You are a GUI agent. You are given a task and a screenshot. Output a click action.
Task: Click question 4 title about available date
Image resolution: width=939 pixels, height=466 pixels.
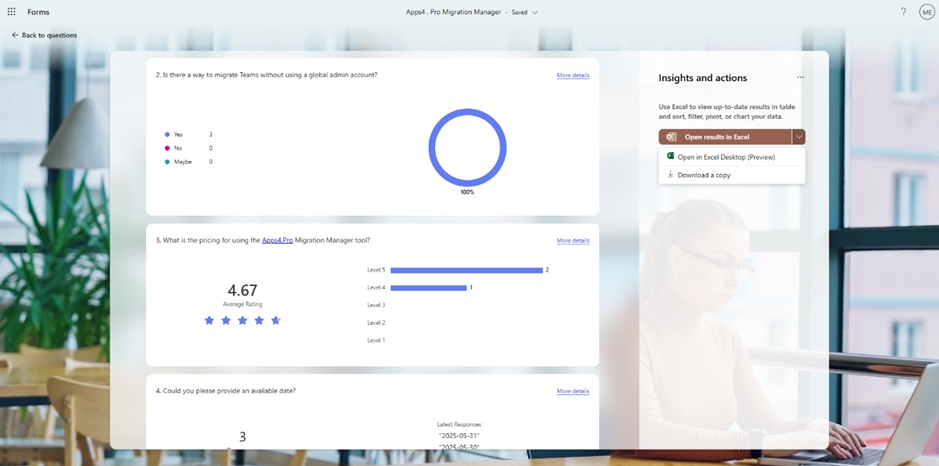226,391
